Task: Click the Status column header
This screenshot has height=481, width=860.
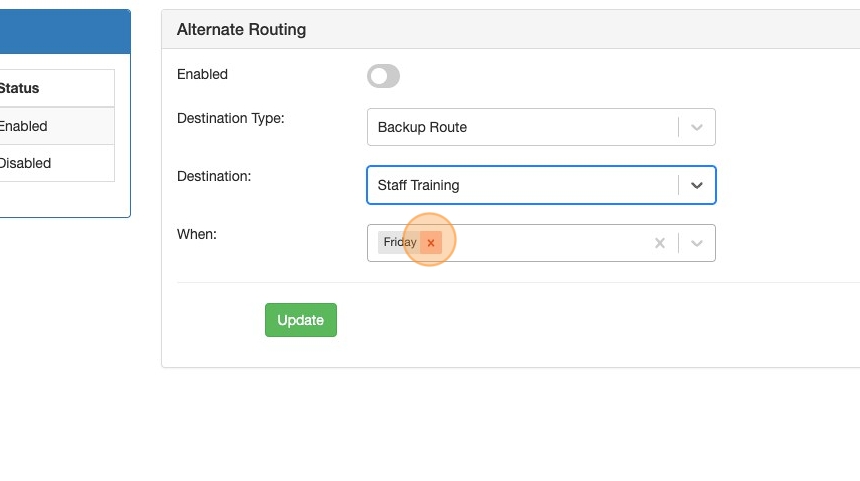Action: click(x=19, y=88)
